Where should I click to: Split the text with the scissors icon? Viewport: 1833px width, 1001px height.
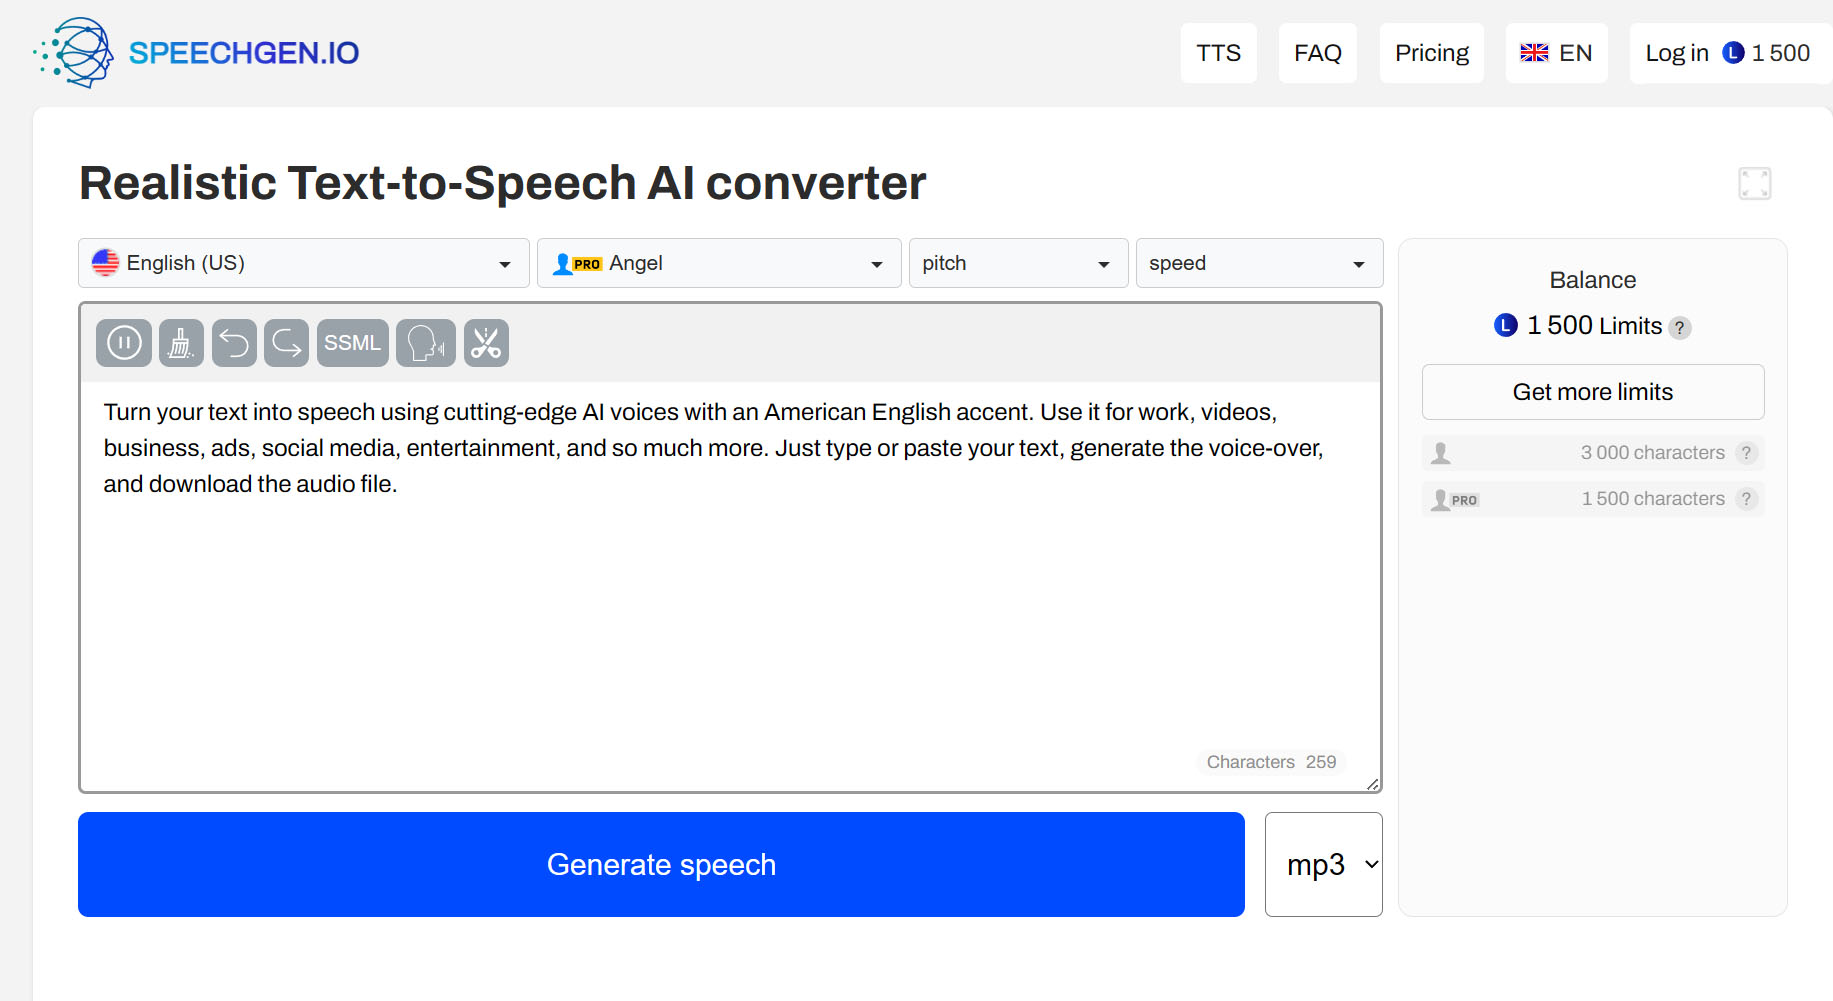pos(486,342)
